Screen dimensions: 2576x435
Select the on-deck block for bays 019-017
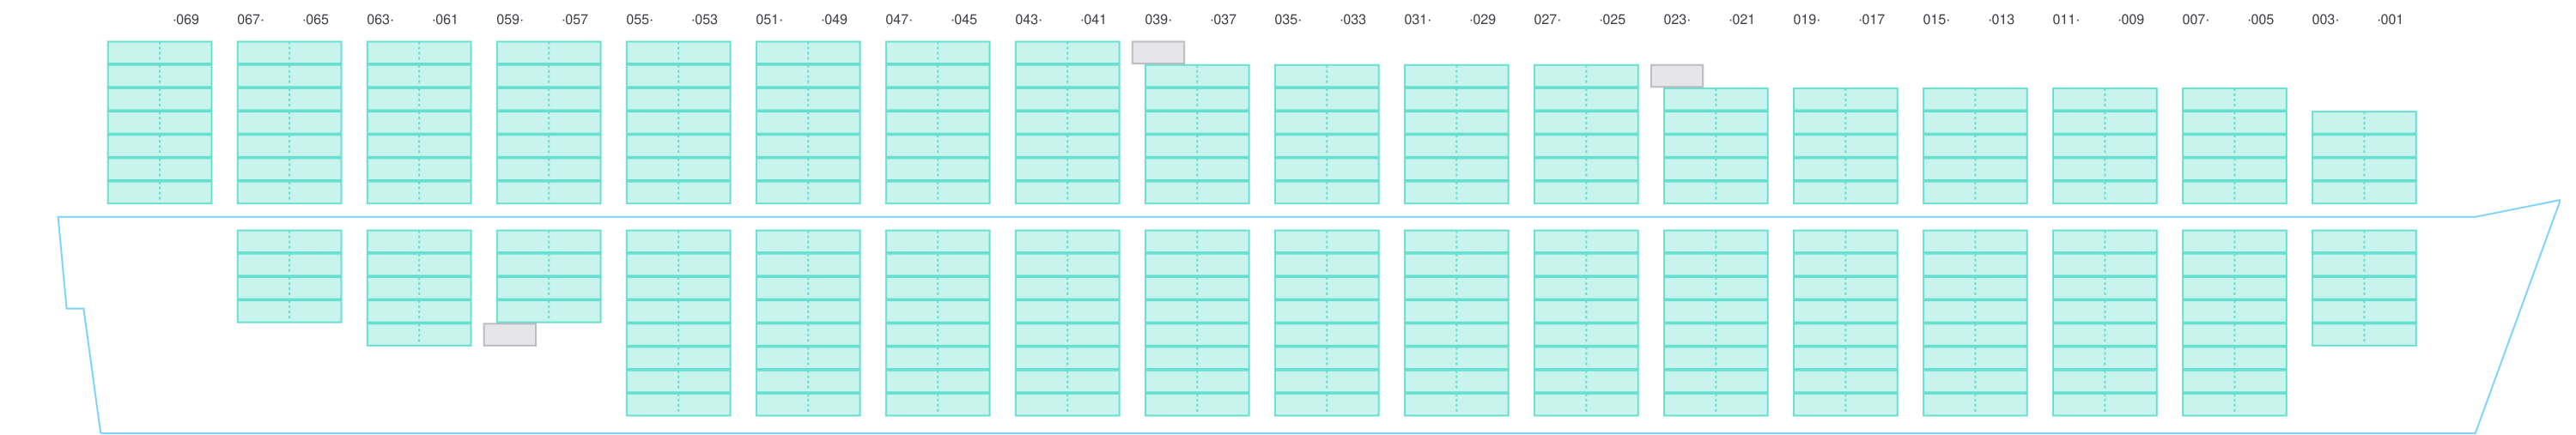click(1845, 146)
